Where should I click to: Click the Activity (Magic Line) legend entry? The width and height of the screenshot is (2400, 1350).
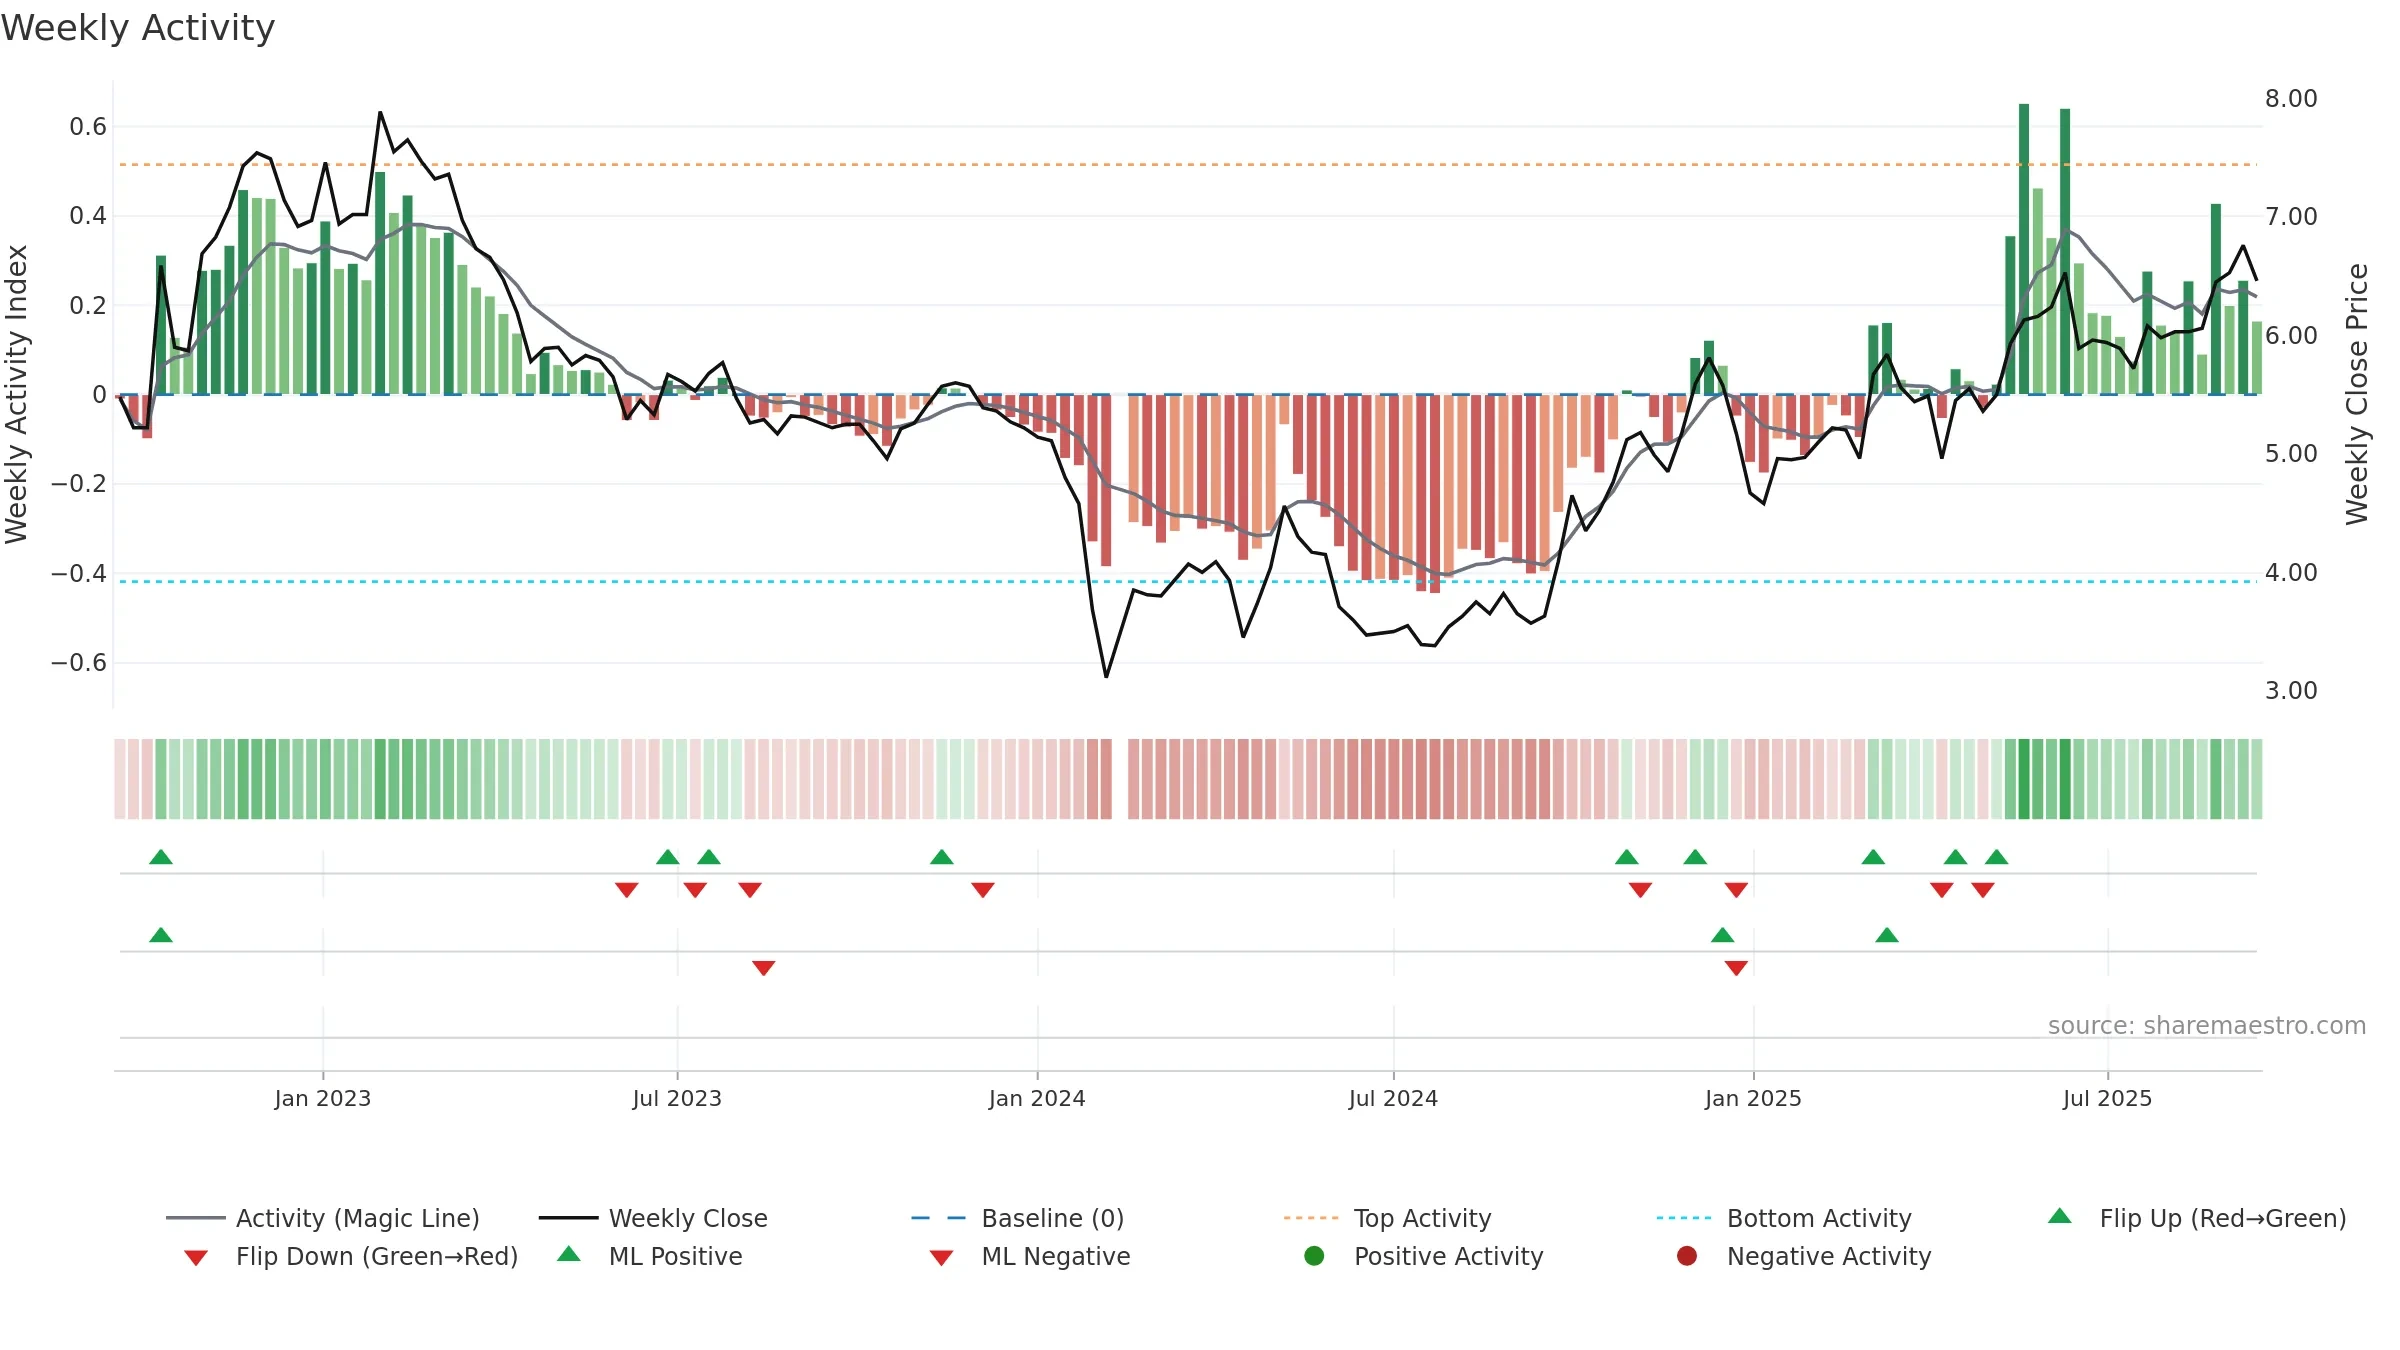pos(323,1218)
